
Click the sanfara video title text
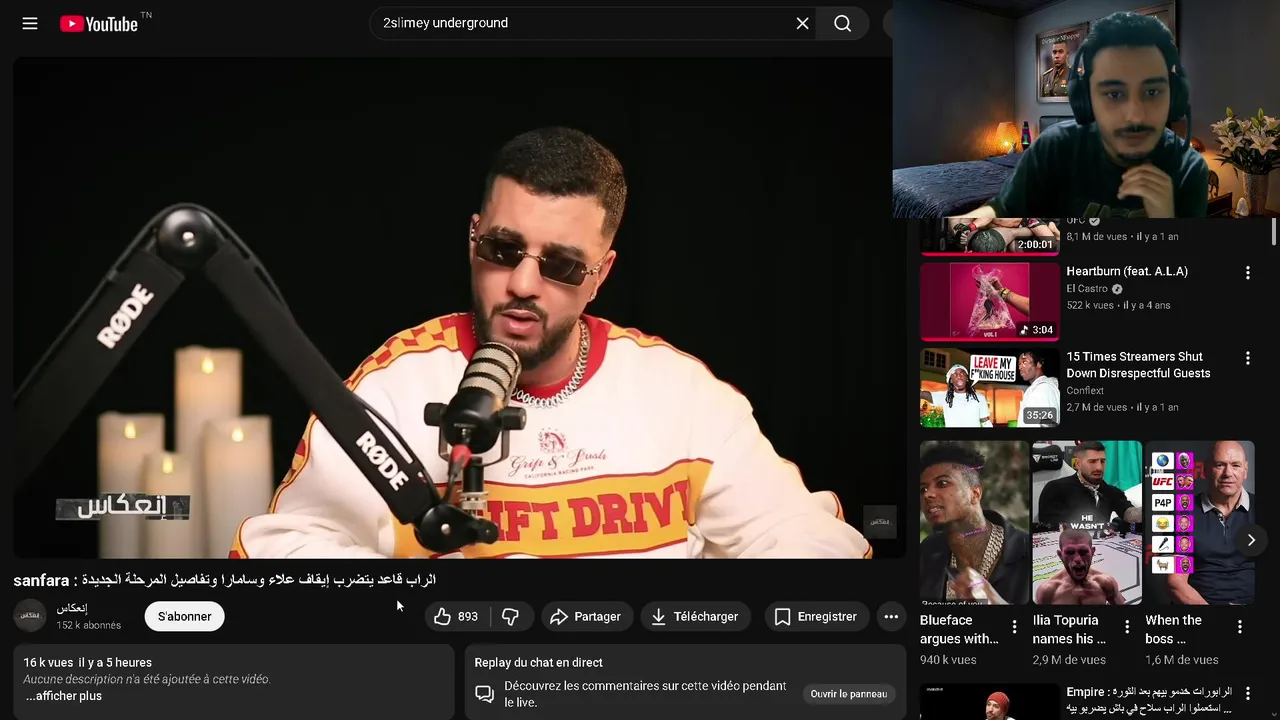[224, 580]
